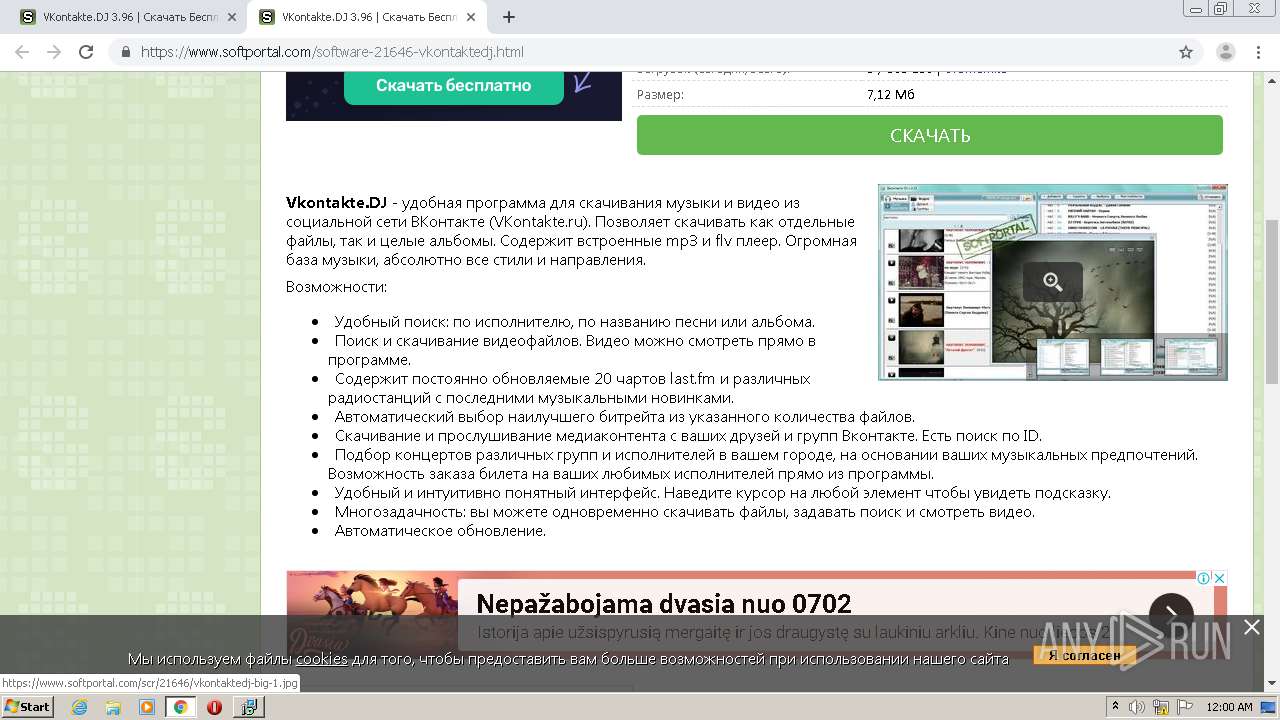Screen dimensions: 1280x720
Task: Close the first browser tab
Action: tap(232, 17)
